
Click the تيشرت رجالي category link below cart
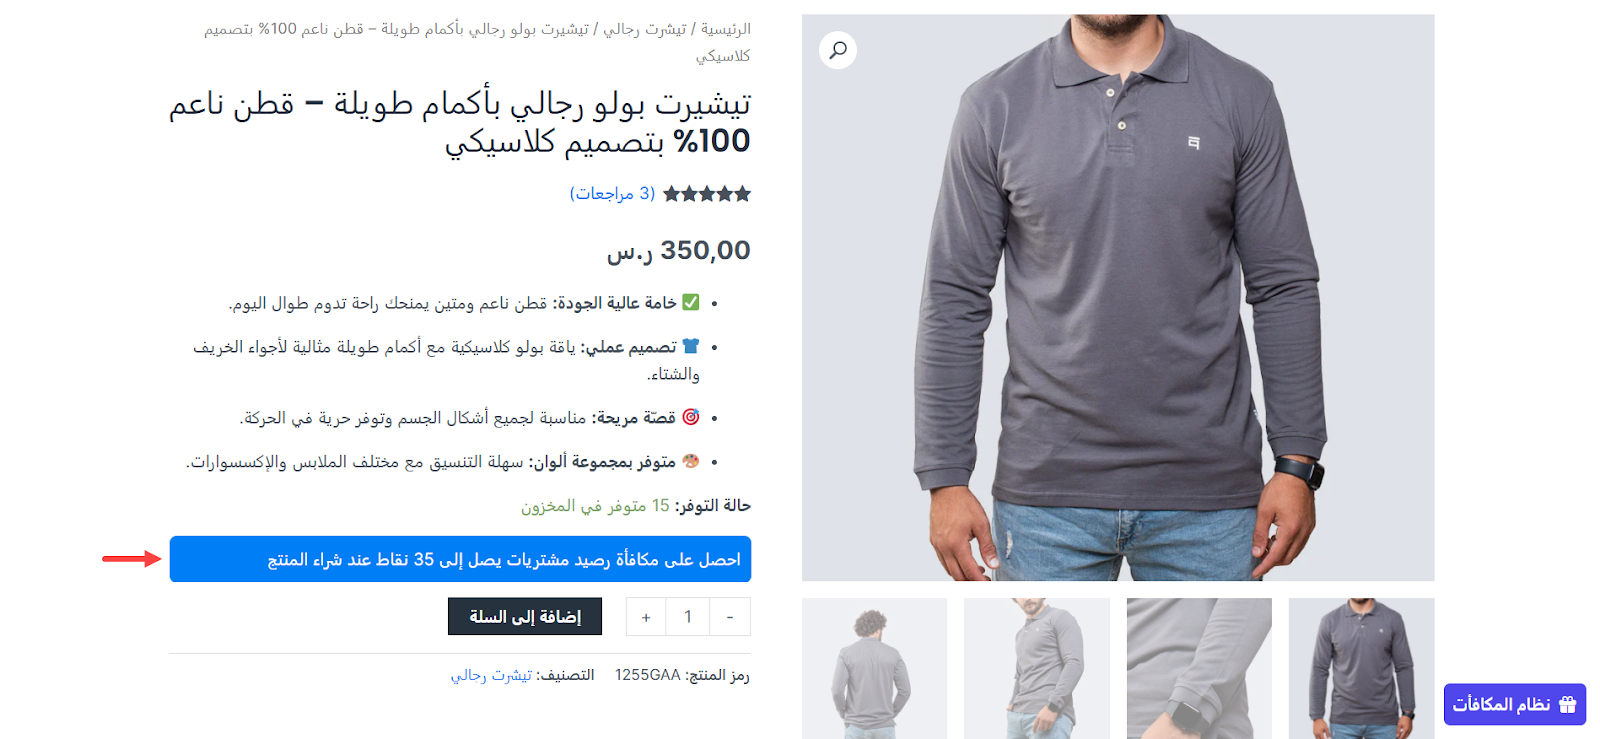pos(491,675)
